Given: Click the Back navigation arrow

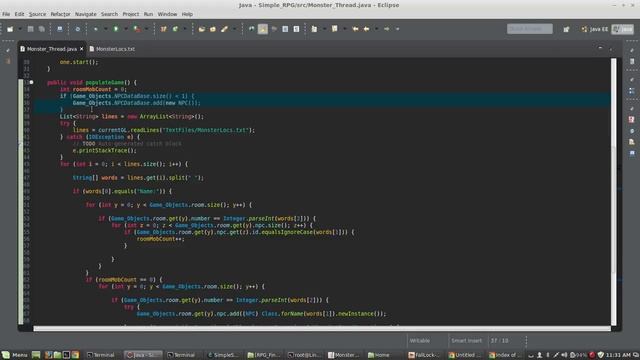Looking at the screenshot, I should (367, 29).
